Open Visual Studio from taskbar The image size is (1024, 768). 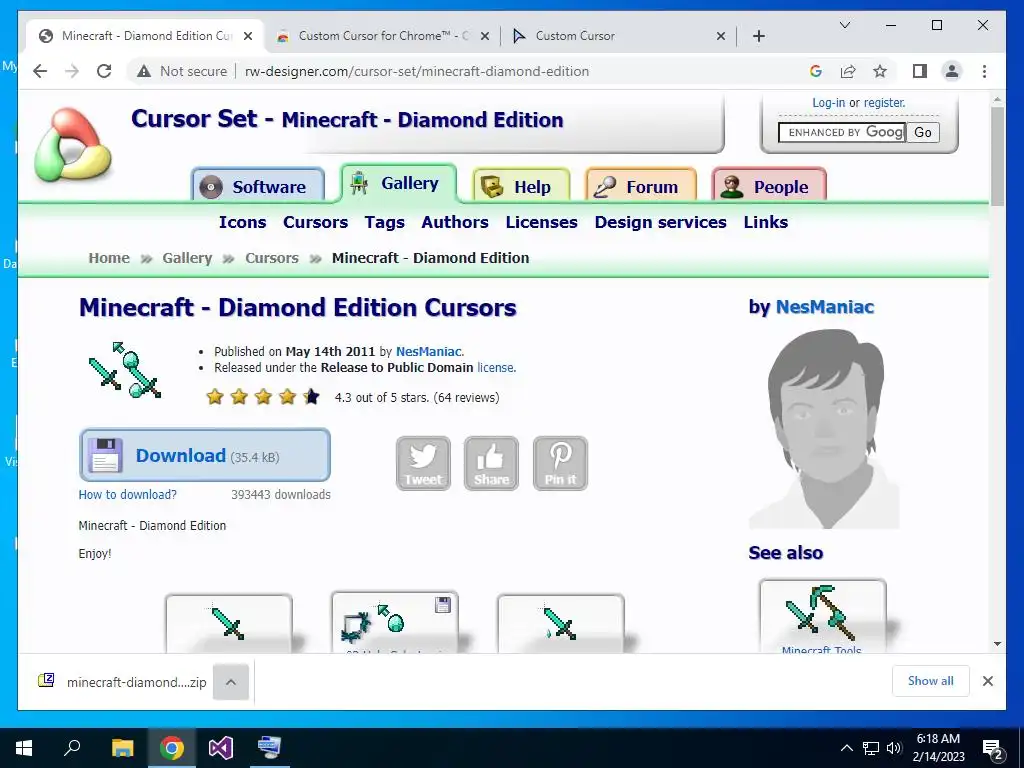click(x=221, y=748)
